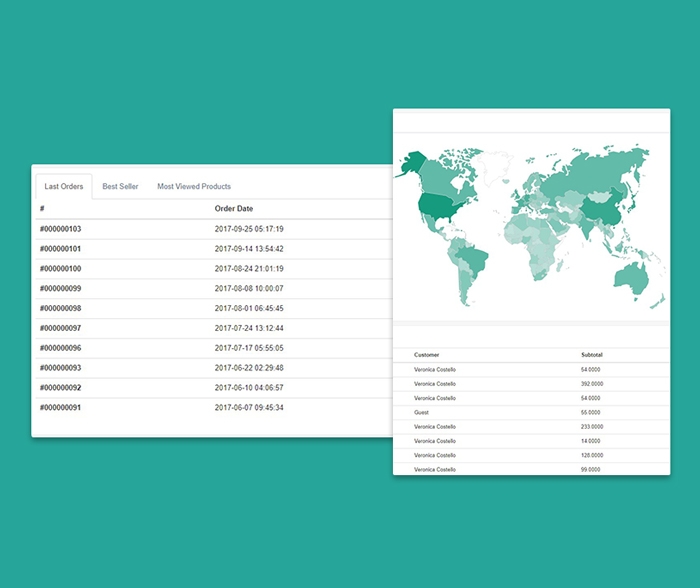
Task: Click the Order Date column header
Action: point(234,209)
